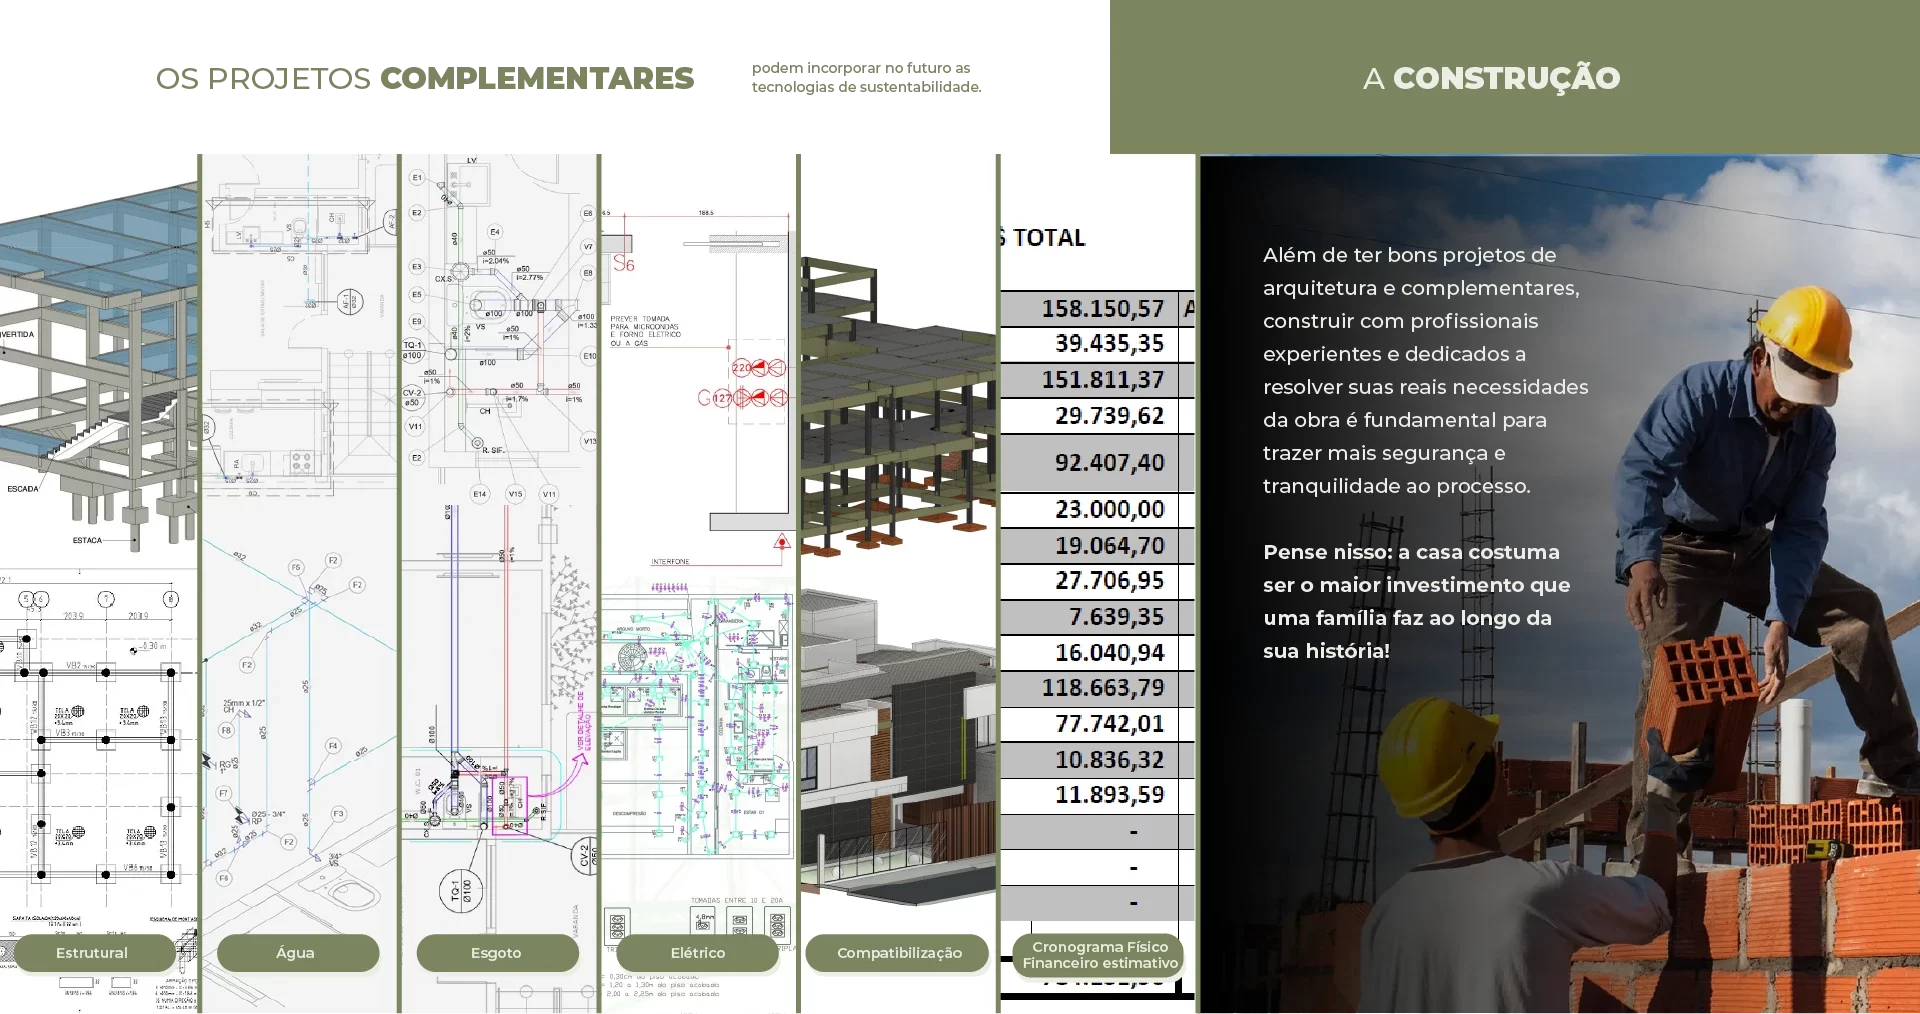The image size is (1920, 1014).
Task: Click the "A CONSTRUÇÃO" title
Action: tap(1491, 78)
